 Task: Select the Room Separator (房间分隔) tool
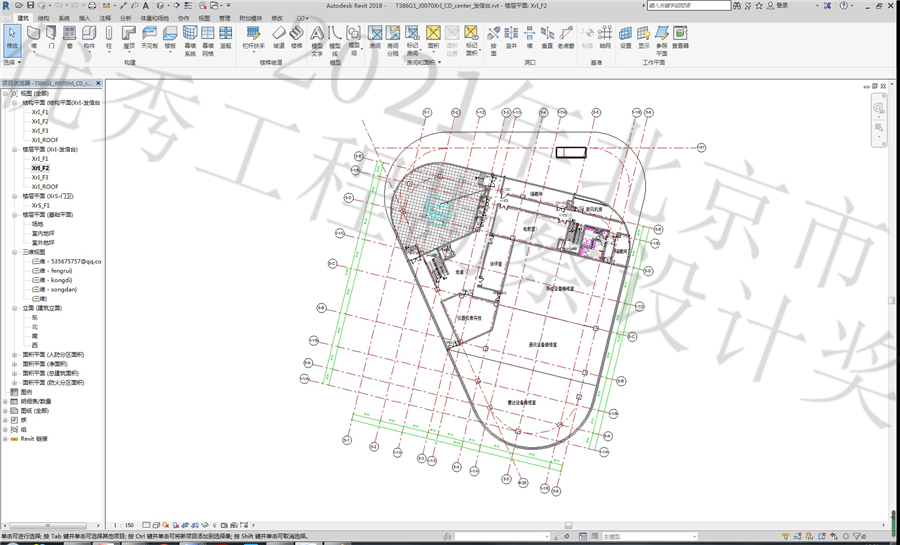[393, 40]
